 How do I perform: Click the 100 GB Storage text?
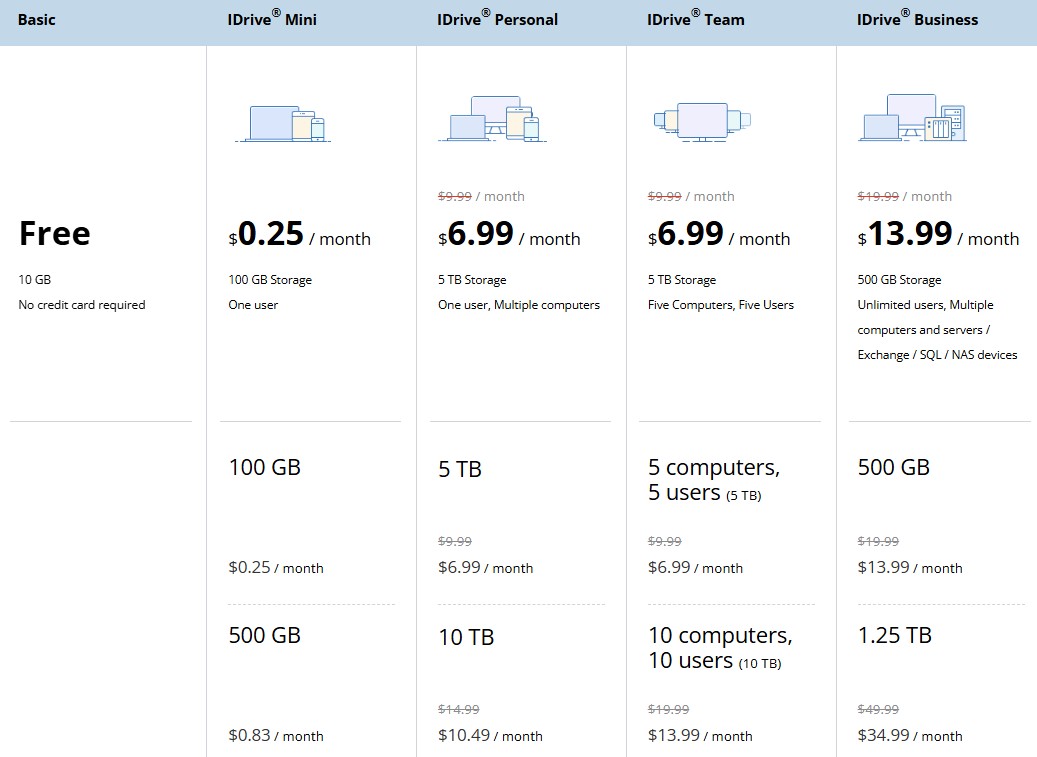[x=270, y=280]
